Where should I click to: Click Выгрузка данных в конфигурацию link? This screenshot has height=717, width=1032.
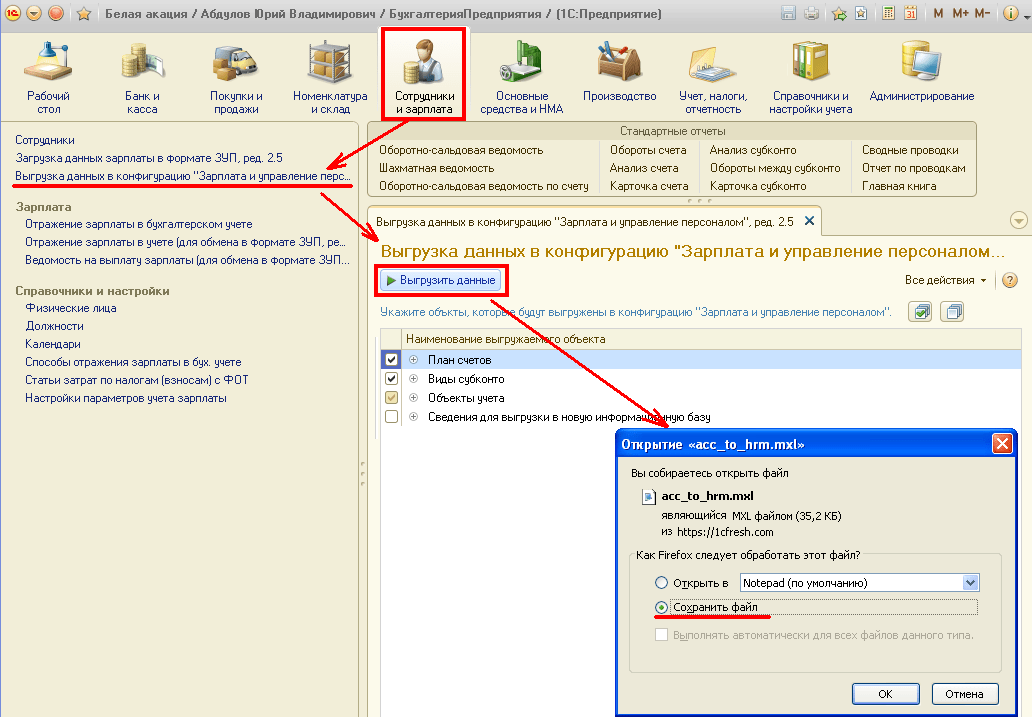click(183, 176)
